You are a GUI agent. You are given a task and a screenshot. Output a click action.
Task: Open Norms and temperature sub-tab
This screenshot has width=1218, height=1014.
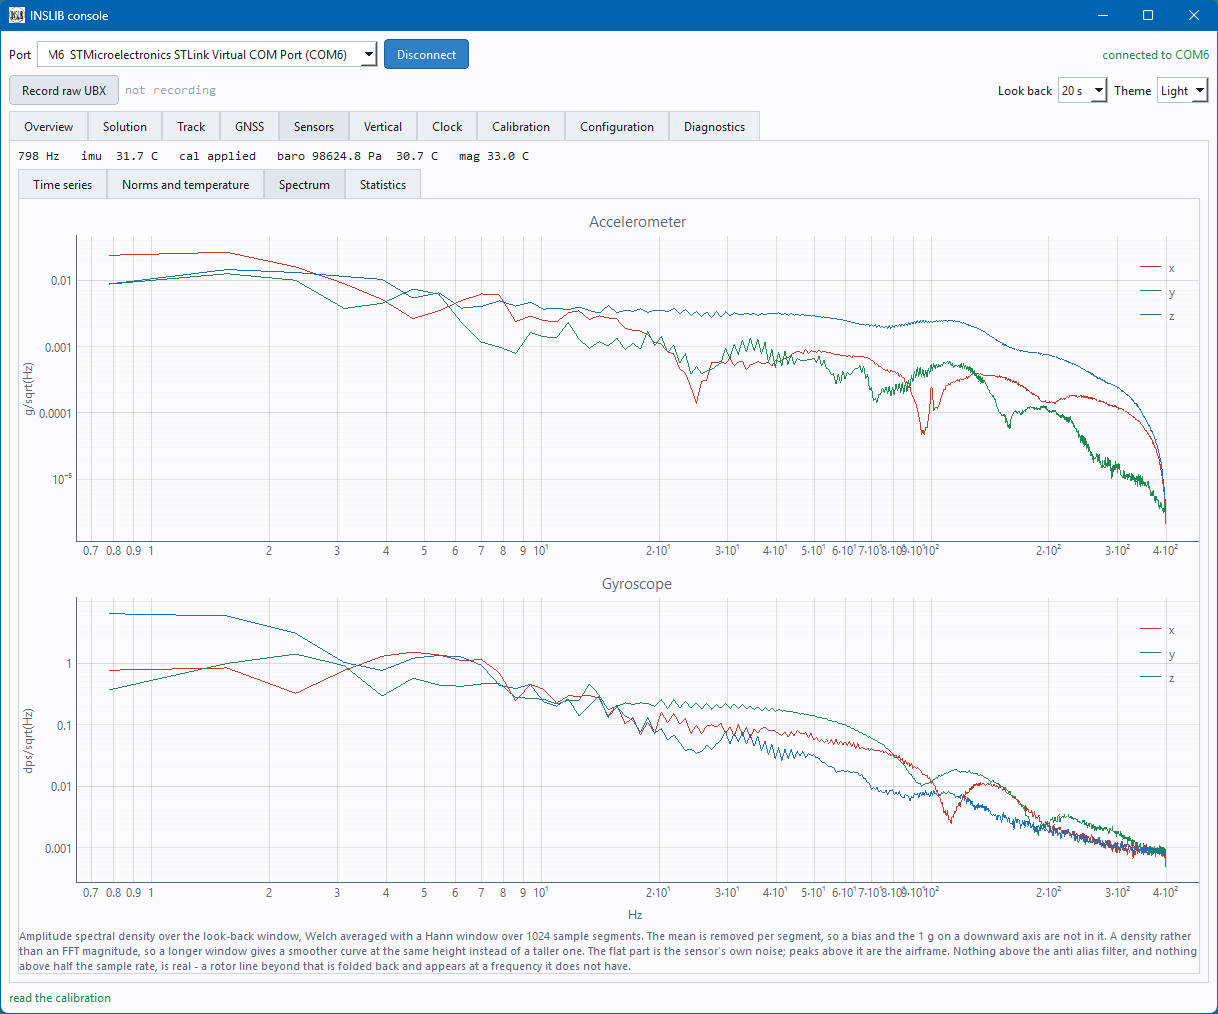[186, 185]
